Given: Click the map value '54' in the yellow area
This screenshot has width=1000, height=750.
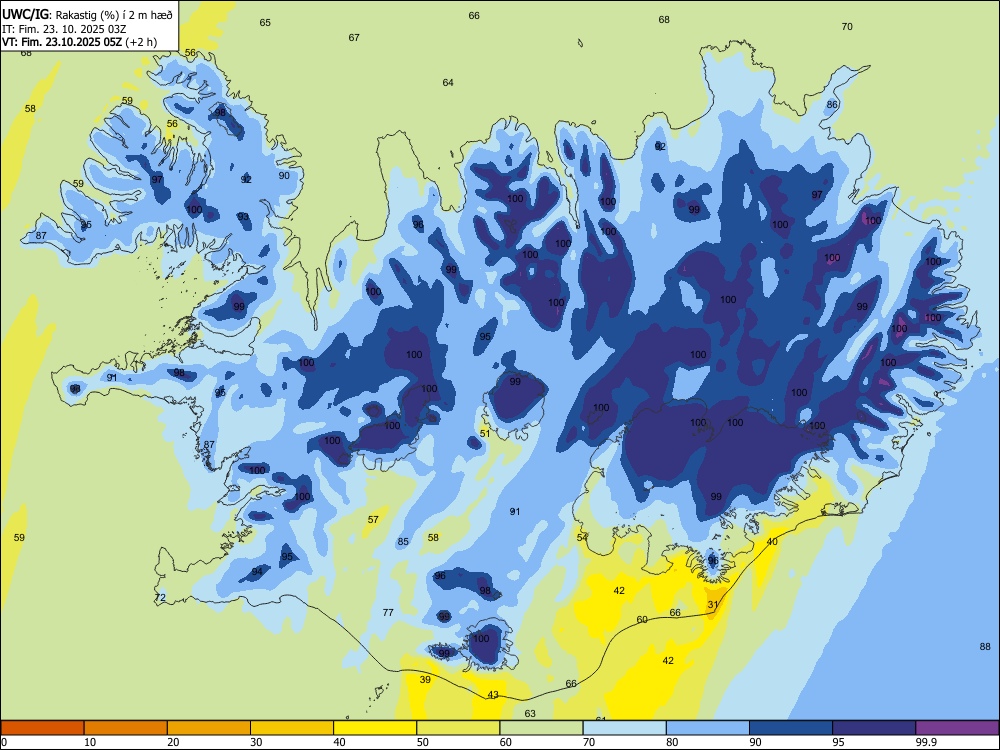Looking at the screenshot, I should (x=582, y=538).
